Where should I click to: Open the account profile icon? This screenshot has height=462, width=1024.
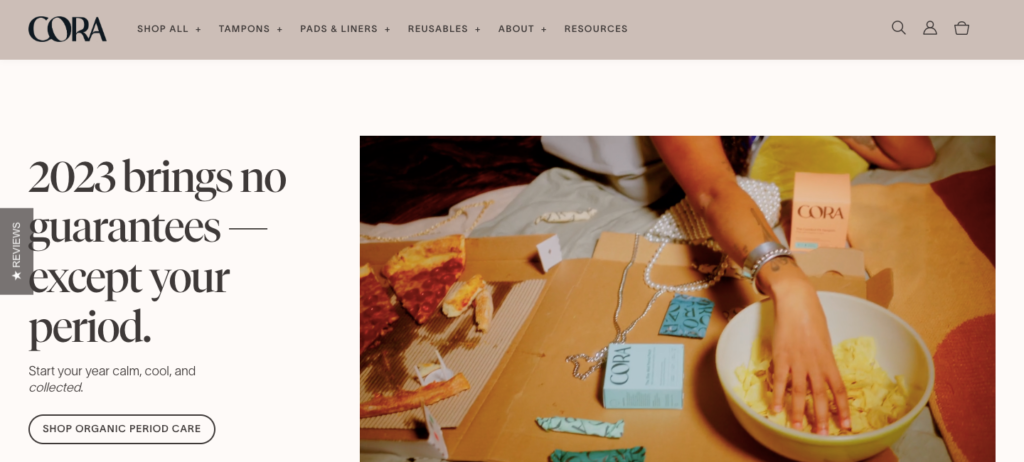click(x=930, y=28)
